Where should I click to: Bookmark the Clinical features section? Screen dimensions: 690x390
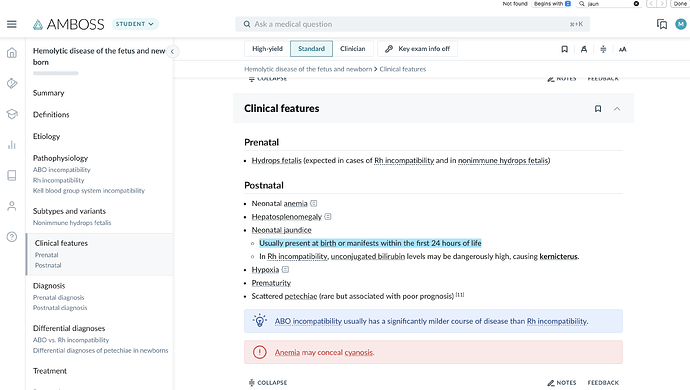point(598,109)
